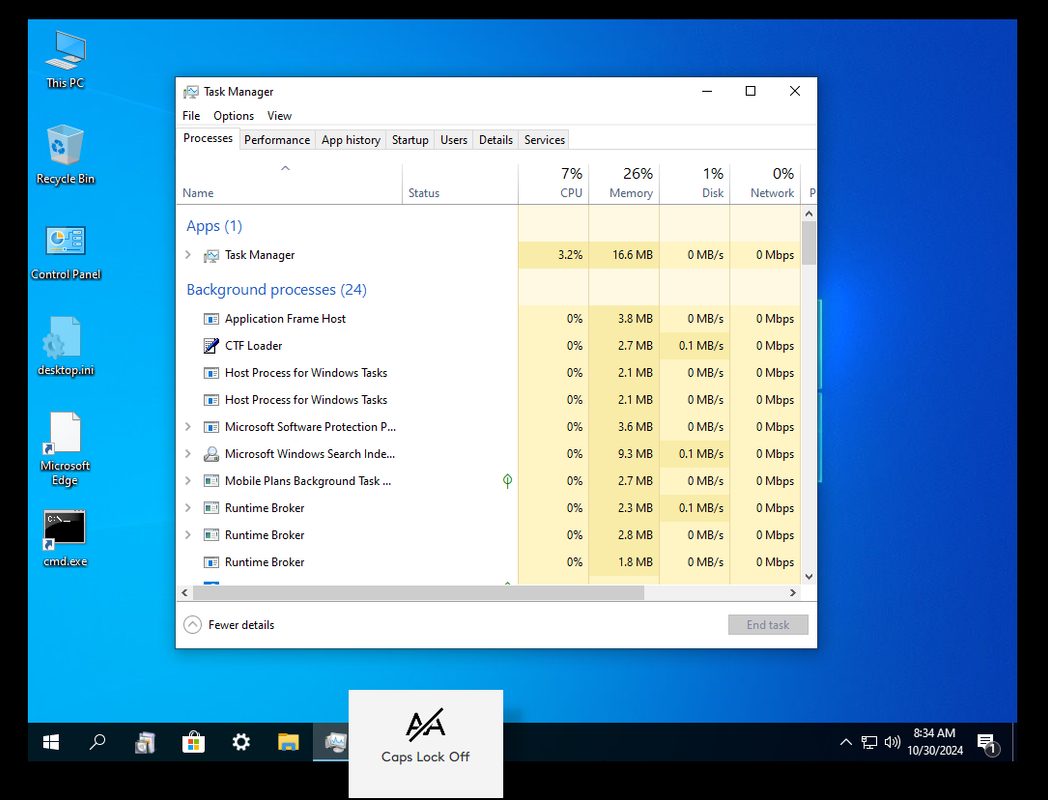Expand the Runtime Broker row using 2.8 MB
Screen dimensions: 1048x800
(188, 535)
